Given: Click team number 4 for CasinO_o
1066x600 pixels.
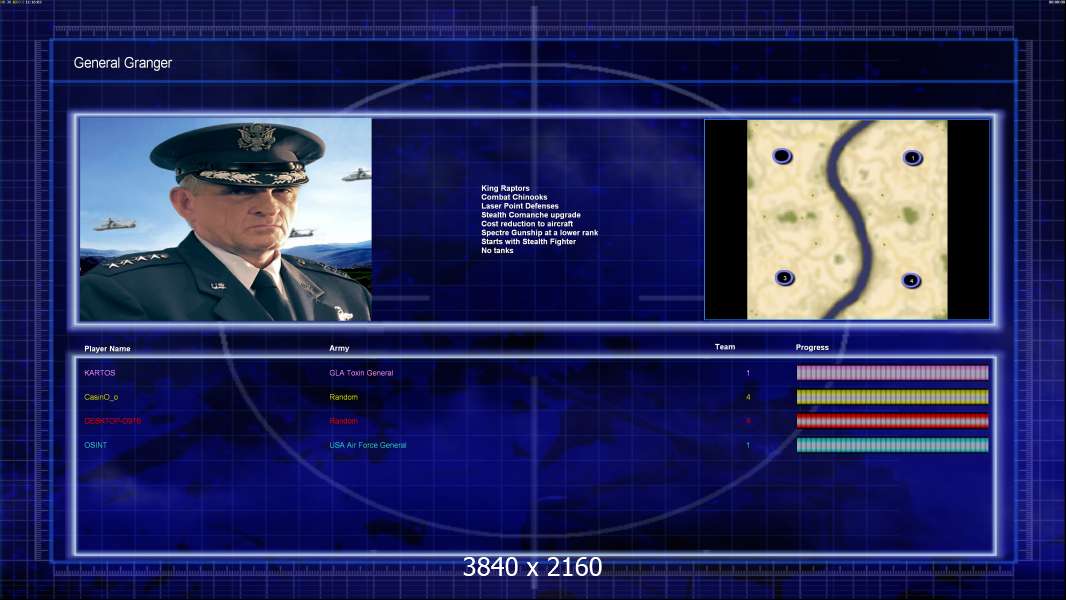Looking at the screenshot, I should [x=748, y=397].
